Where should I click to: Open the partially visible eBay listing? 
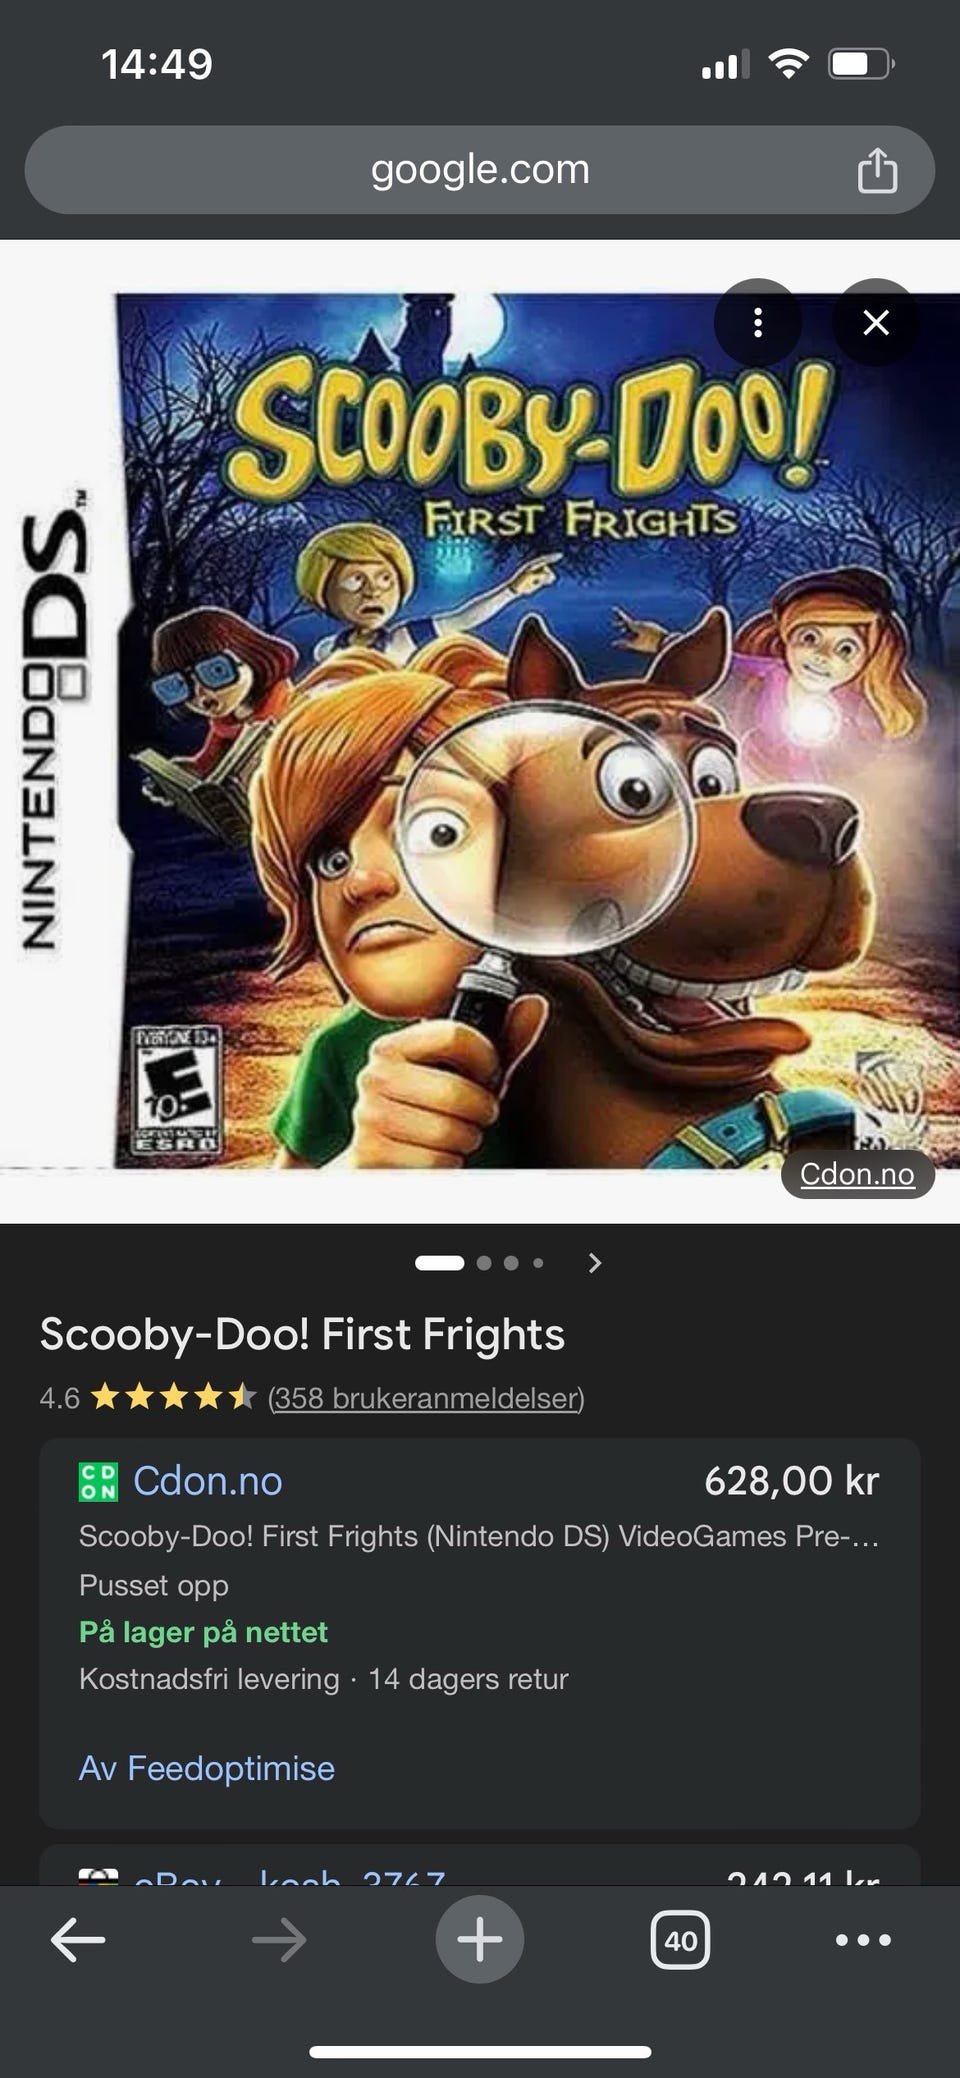click(480, 1866)
